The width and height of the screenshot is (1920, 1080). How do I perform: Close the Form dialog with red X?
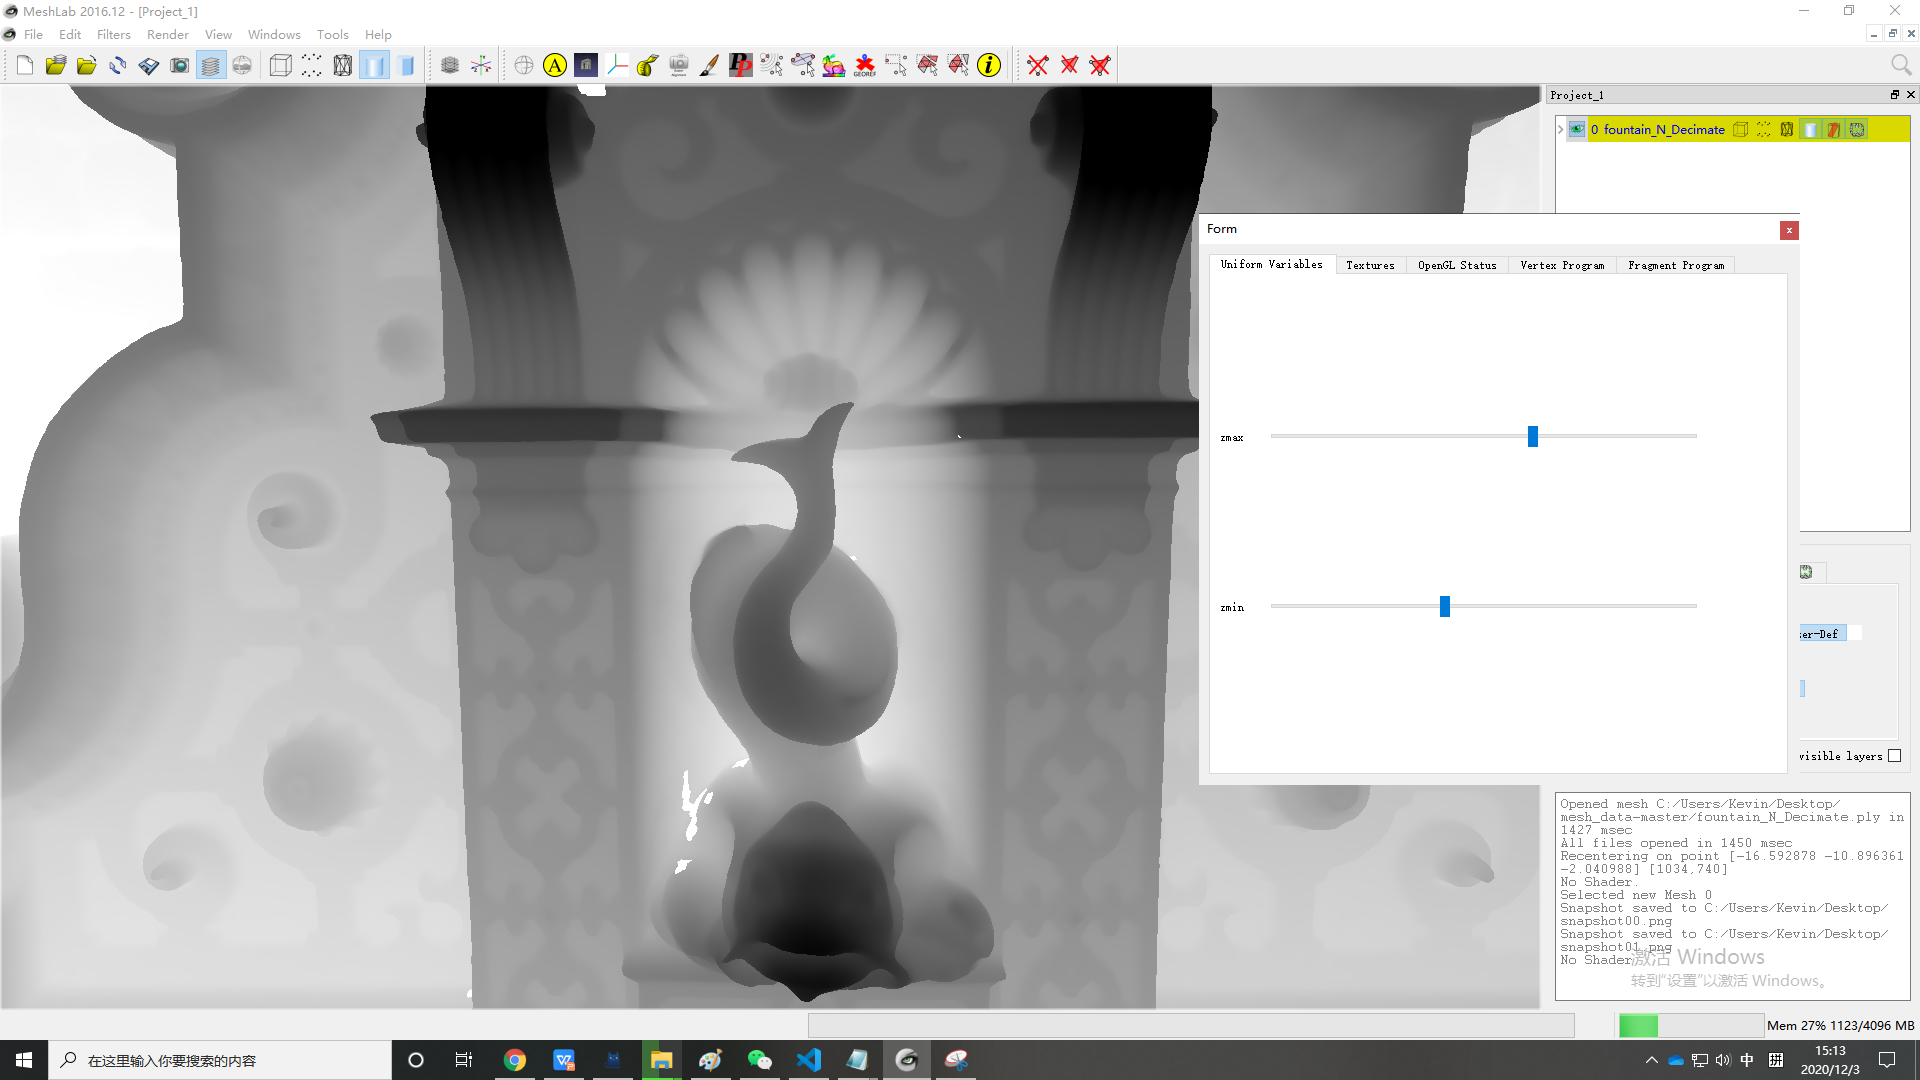1789,231
